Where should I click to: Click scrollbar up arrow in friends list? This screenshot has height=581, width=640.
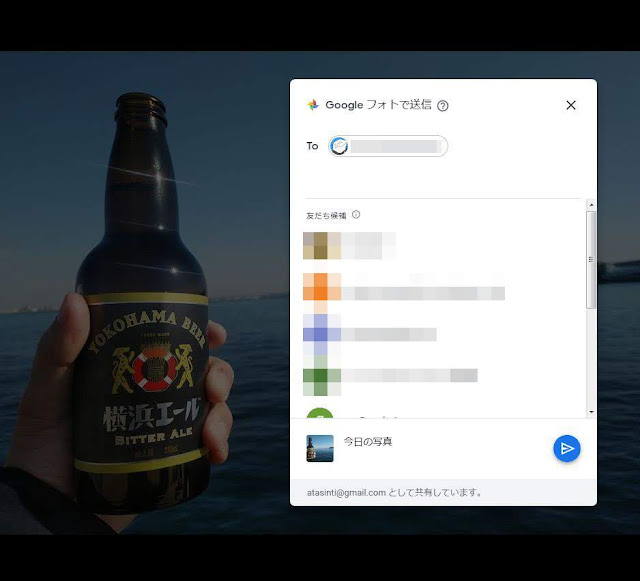pyautogui.click(x=591, y=205)
